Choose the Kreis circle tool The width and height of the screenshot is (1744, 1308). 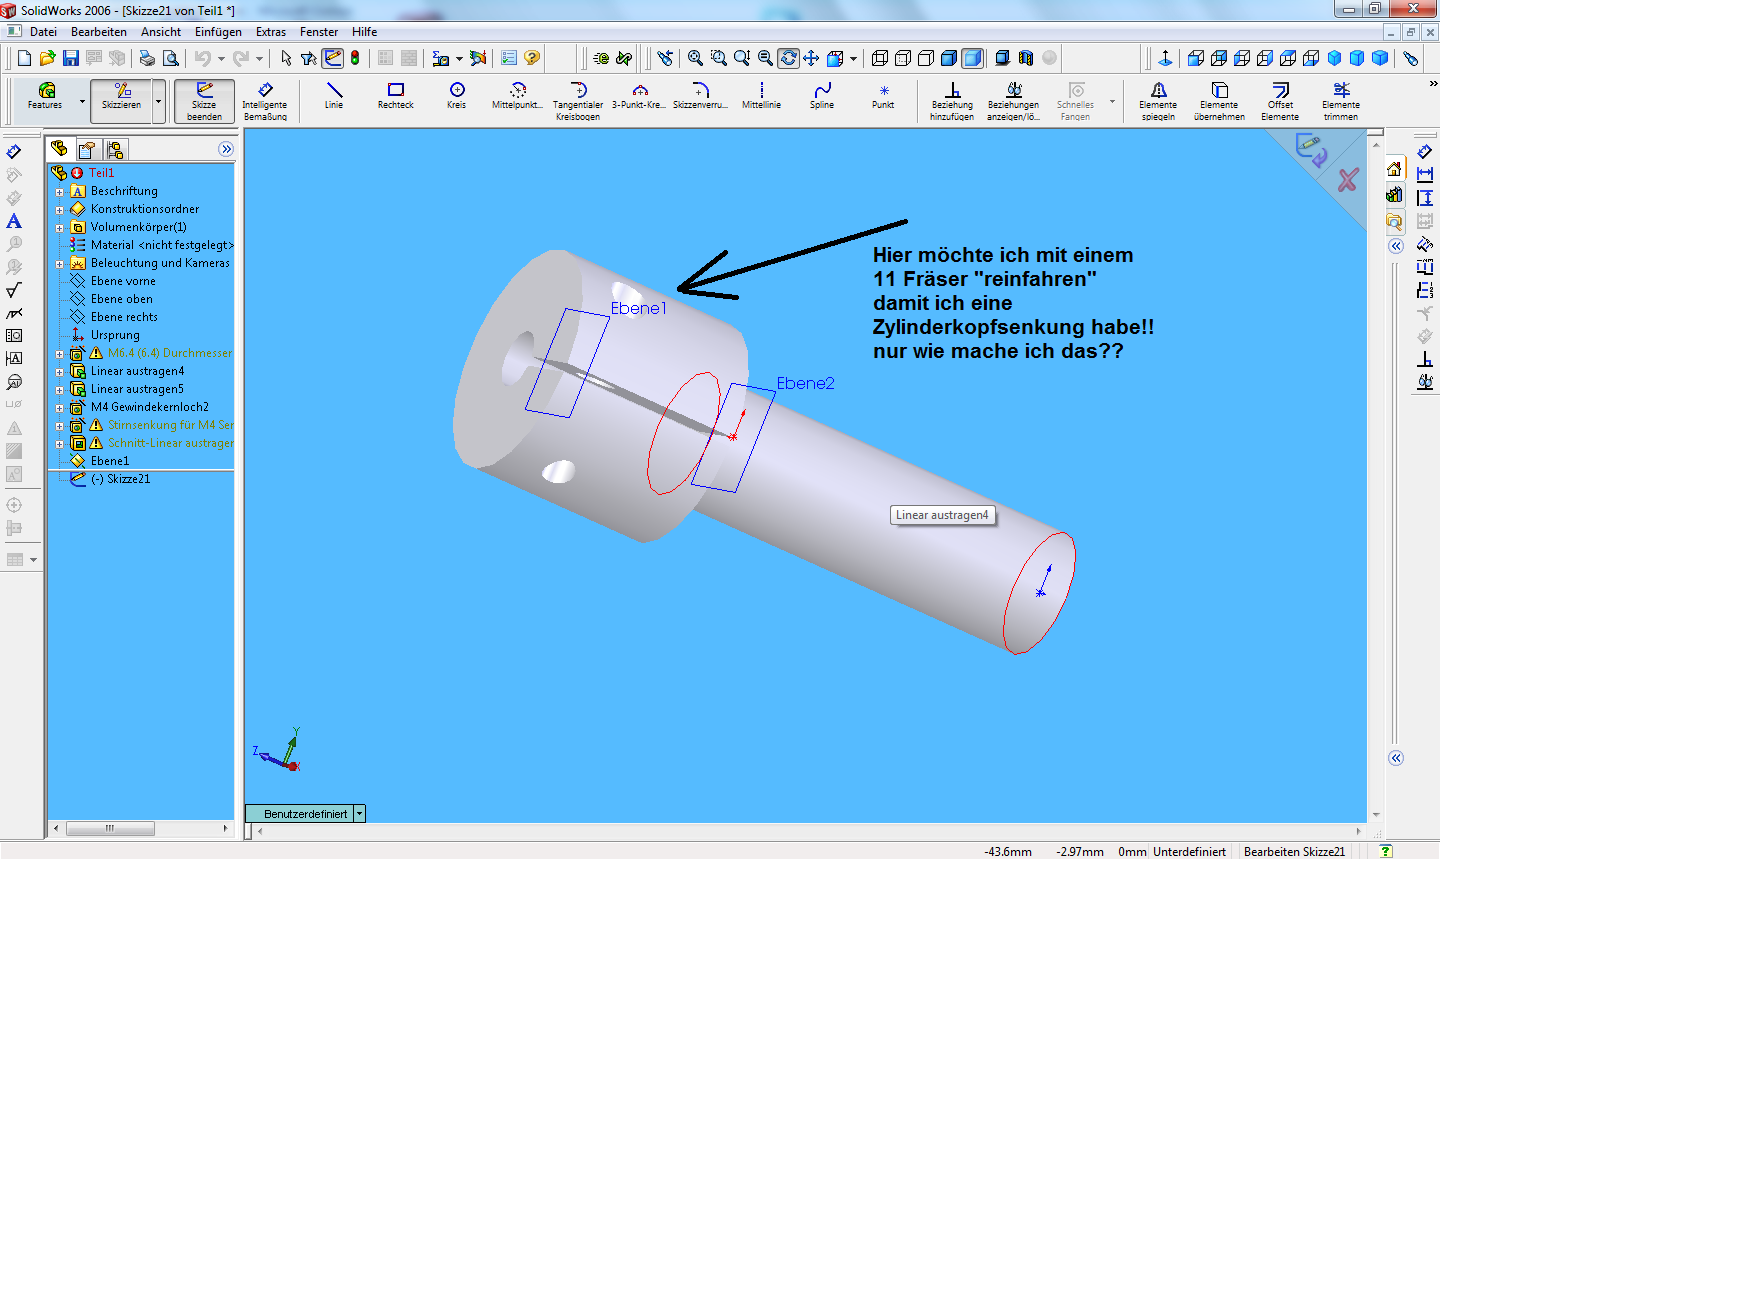pos(457,96)
